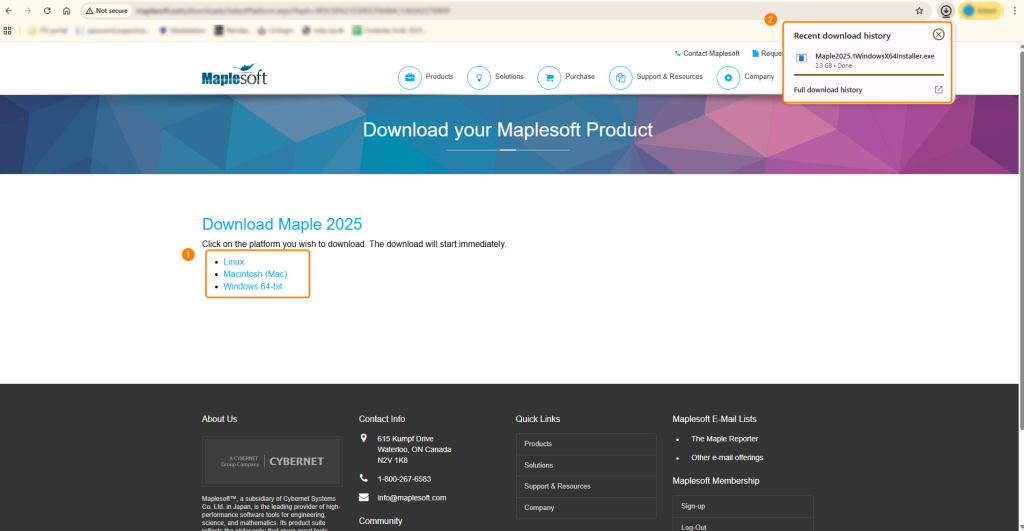Download the Windows 64-bit version
The width and height of the screenshot is (1024, 531).
pos(253,287)
